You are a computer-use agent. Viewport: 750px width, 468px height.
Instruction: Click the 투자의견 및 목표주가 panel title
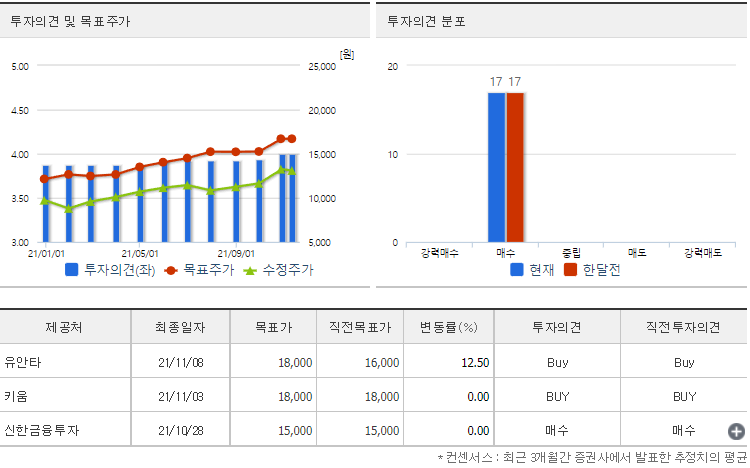(x=70, y=22)
